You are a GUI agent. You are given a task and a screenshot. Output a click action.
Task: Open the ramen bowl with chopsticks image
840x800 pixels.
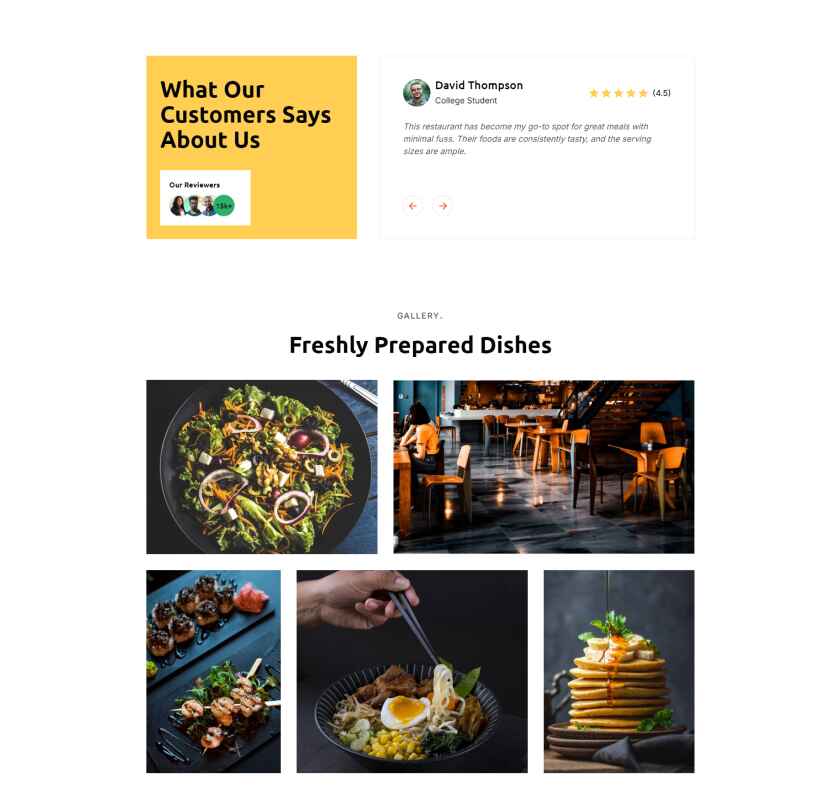pyautogui.click(x=412, y=671)
